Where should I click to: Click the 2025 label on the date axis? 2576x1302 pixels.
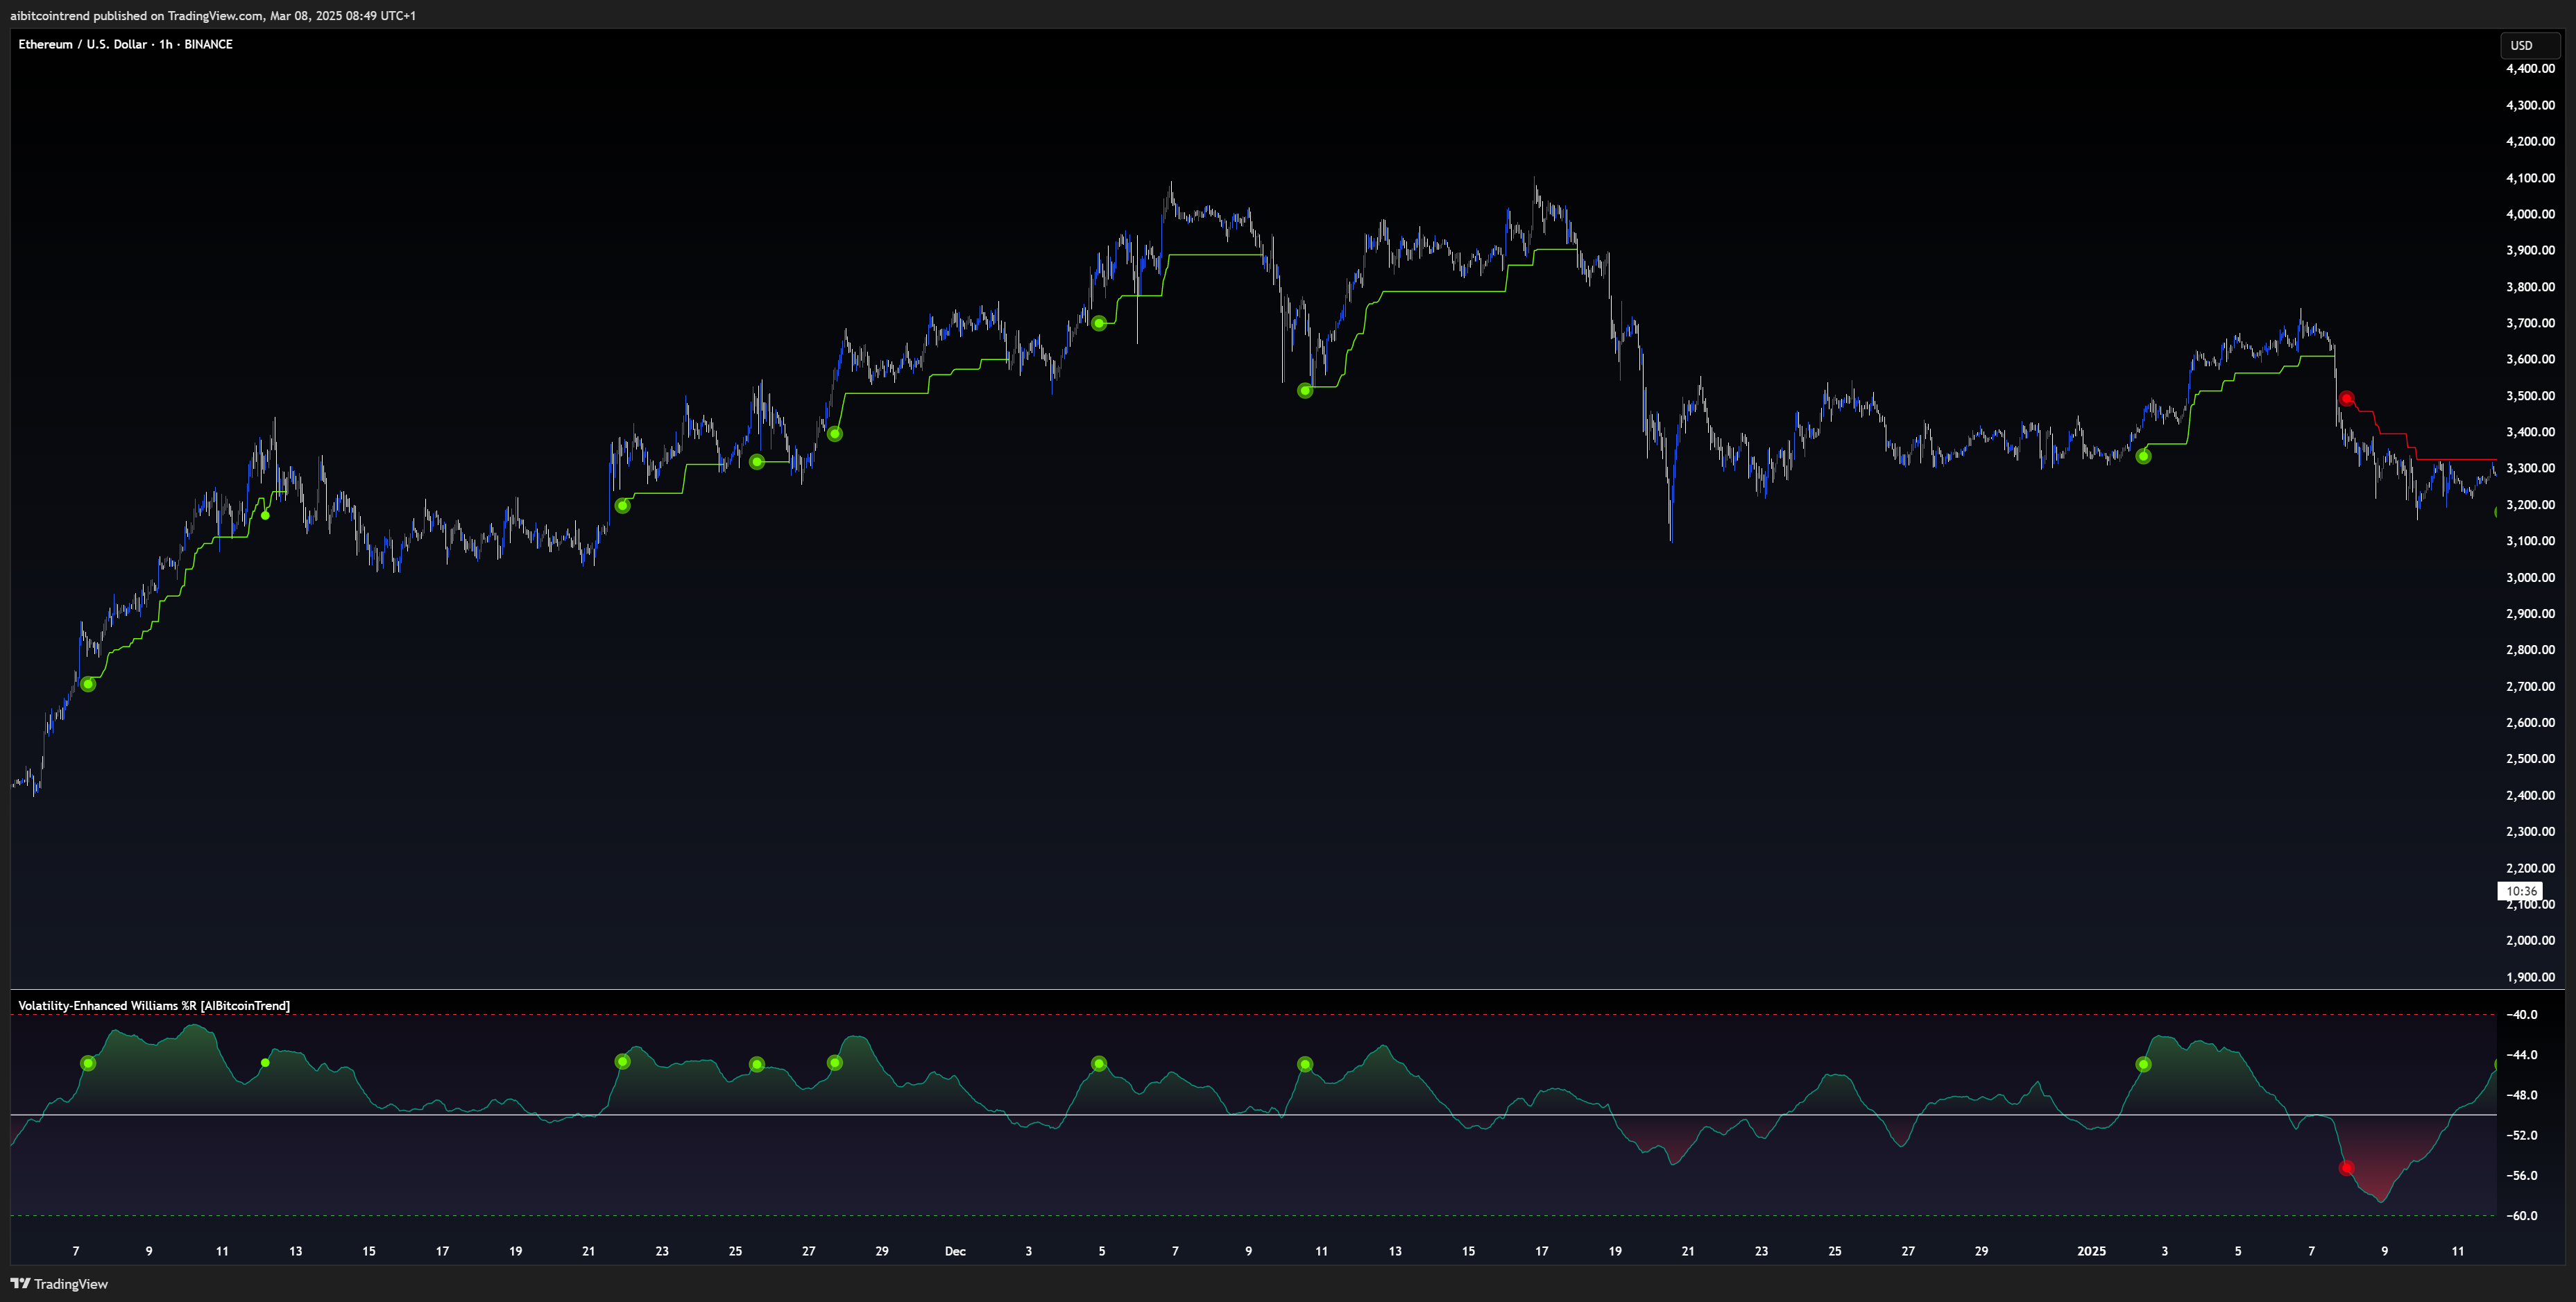point(2091,1251)
